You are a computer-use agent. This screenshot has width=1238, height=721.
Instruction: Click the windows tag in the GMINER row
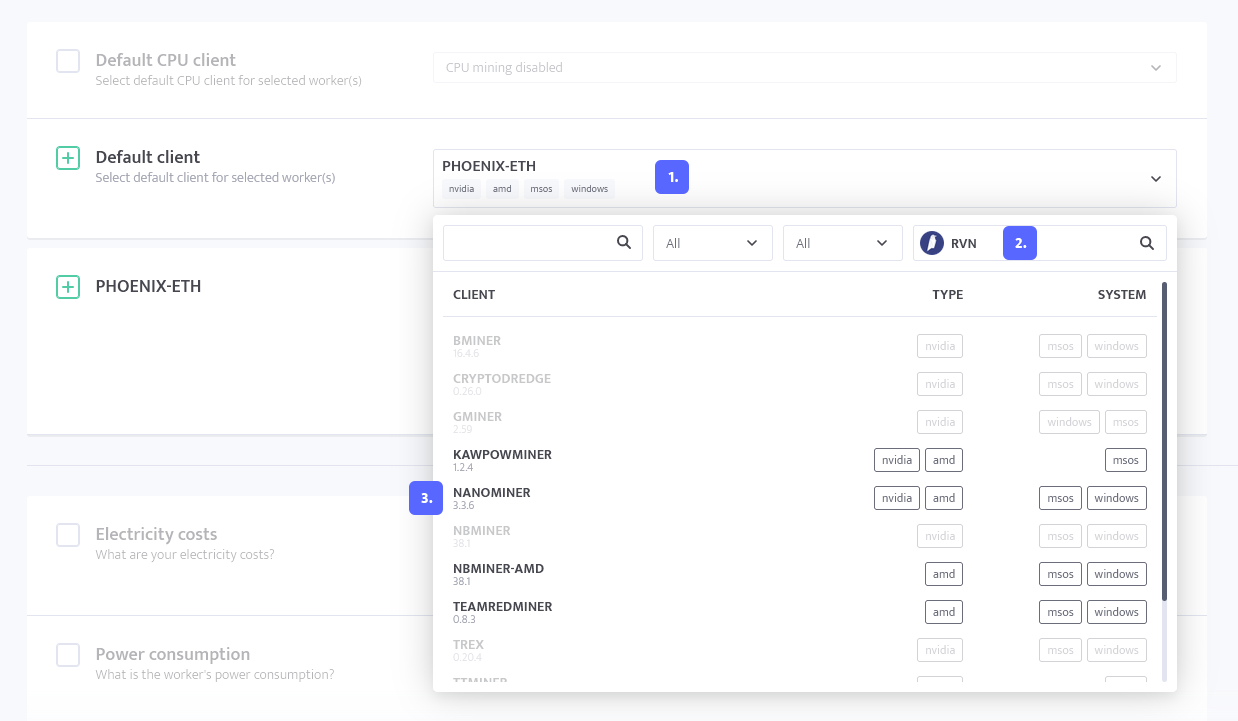pyautogui.click(x=1070, y=422)
